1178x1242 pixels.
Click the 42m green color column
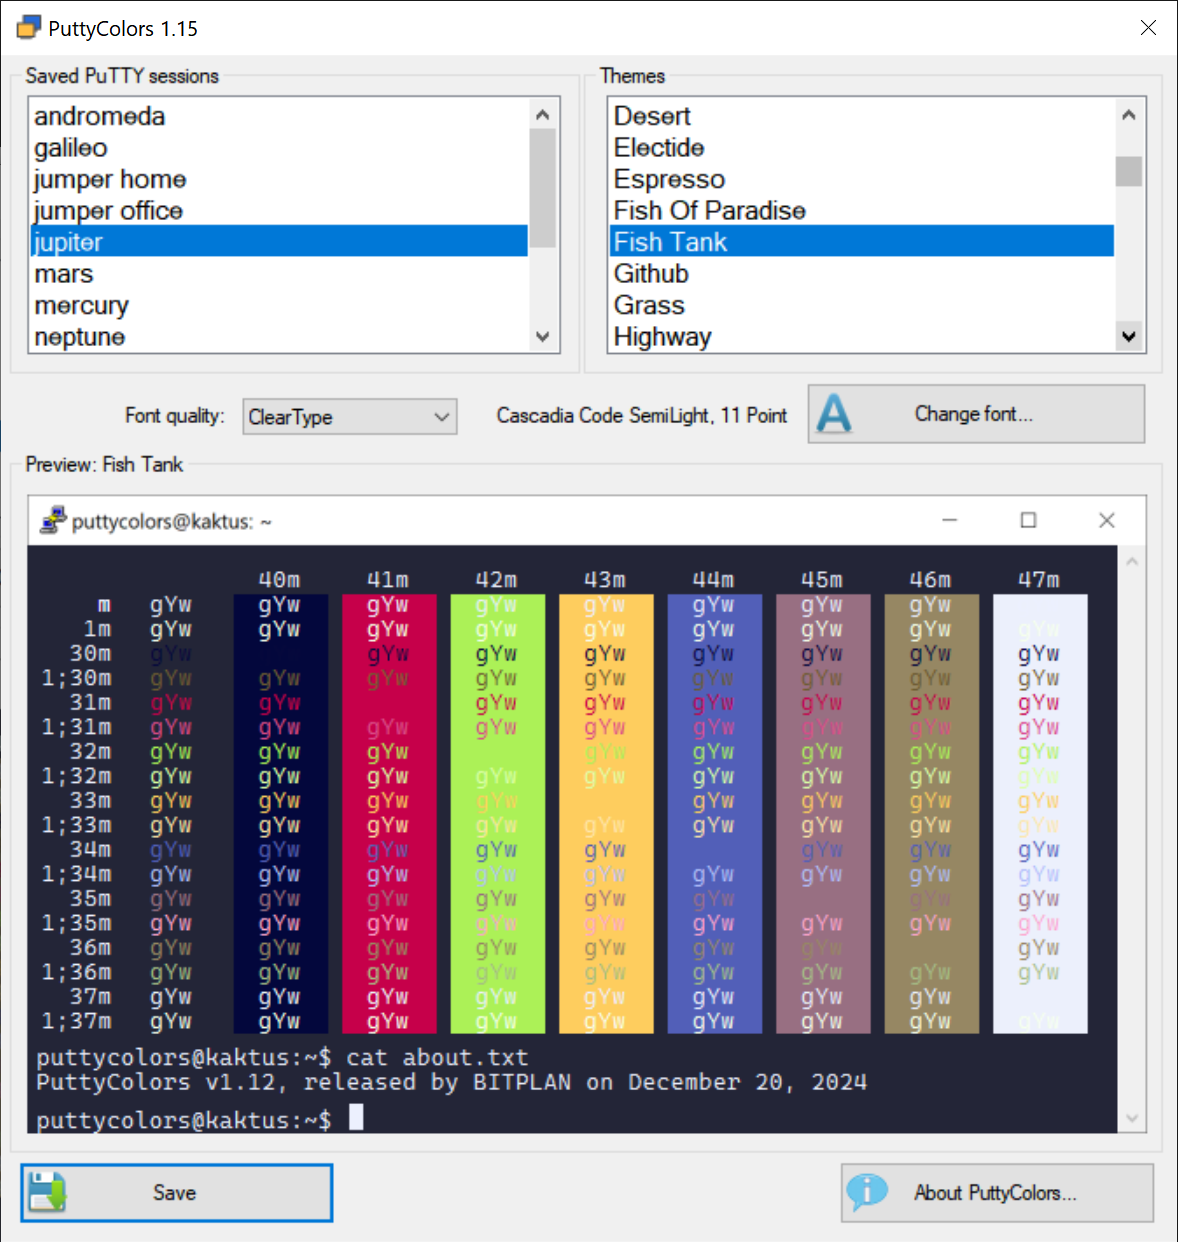coord(497,812)
